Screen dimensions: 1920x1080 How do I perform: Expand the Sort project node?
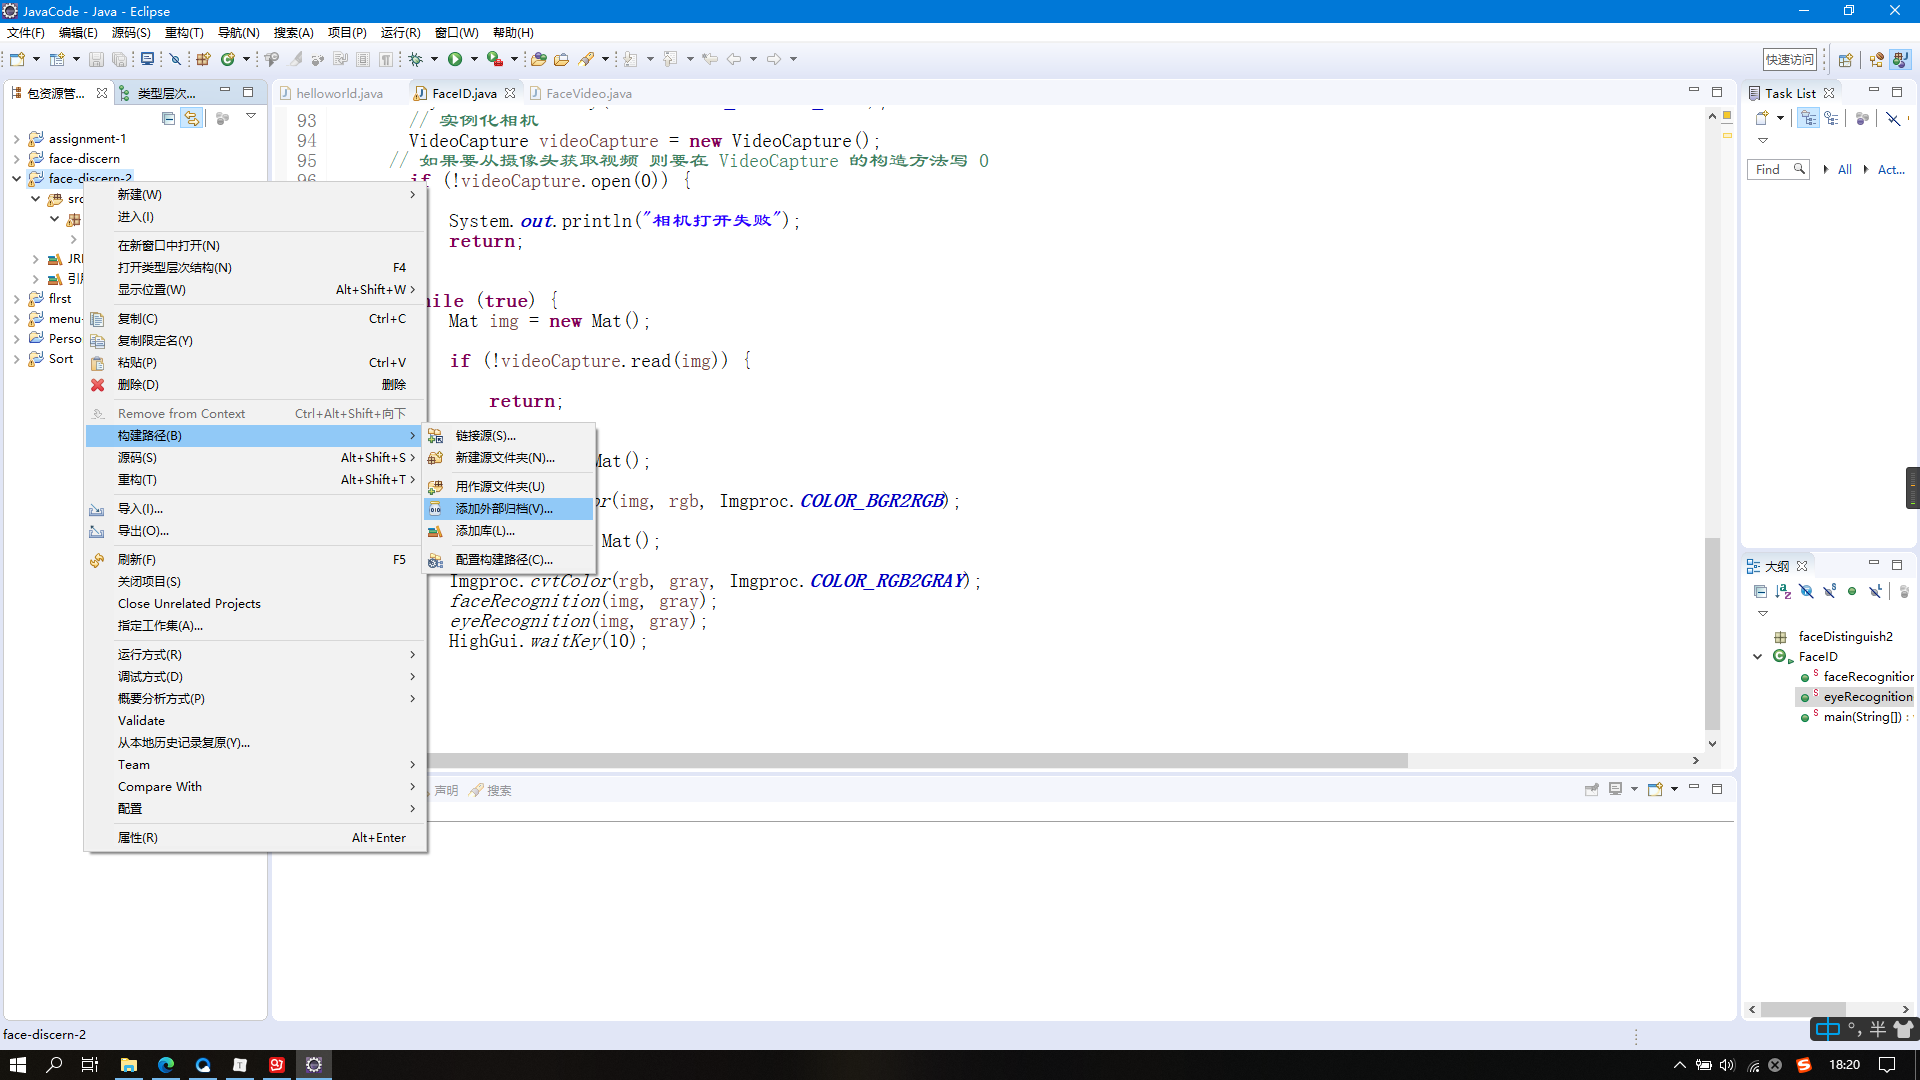17,359
